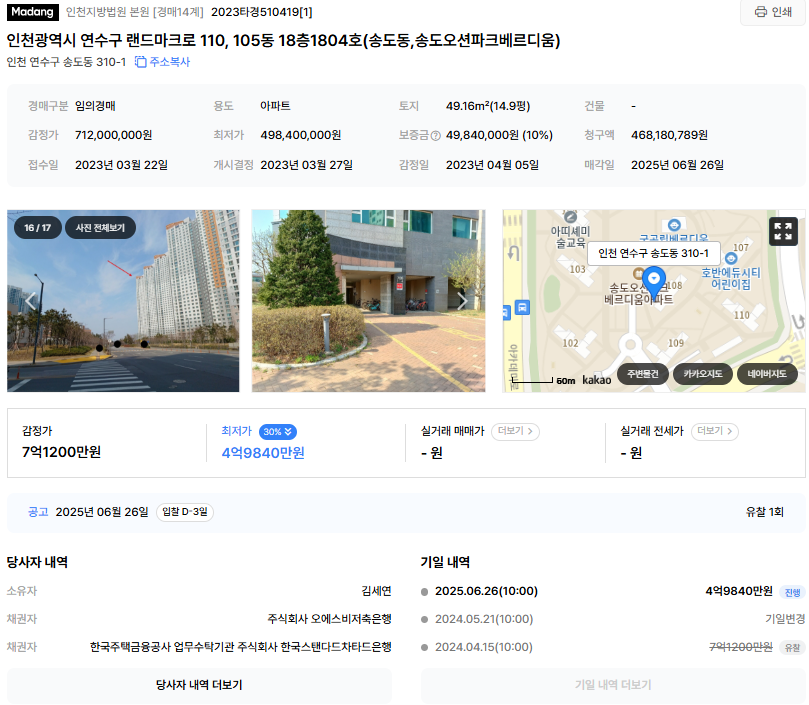Viewport: 809px width, 705px height.
Task: Click 더보기 next to 실거래 전세가
Action: pyautogui.click(x=715, y=431)
